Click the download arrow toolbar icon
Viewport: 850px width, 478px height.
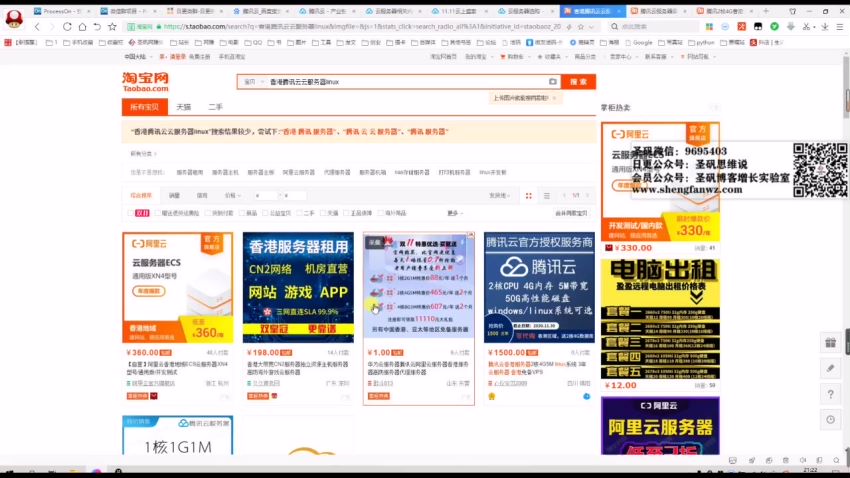coord(824,27)
